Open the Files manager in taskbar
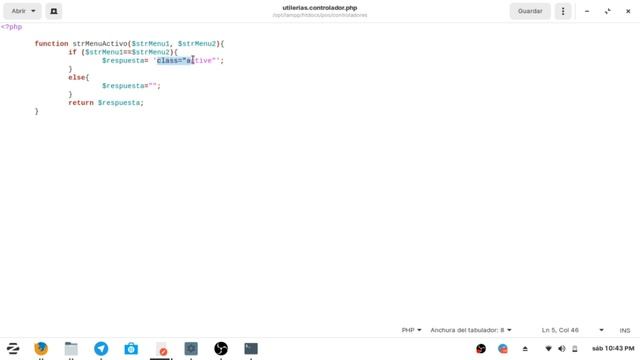 click(x=71, y=349)
